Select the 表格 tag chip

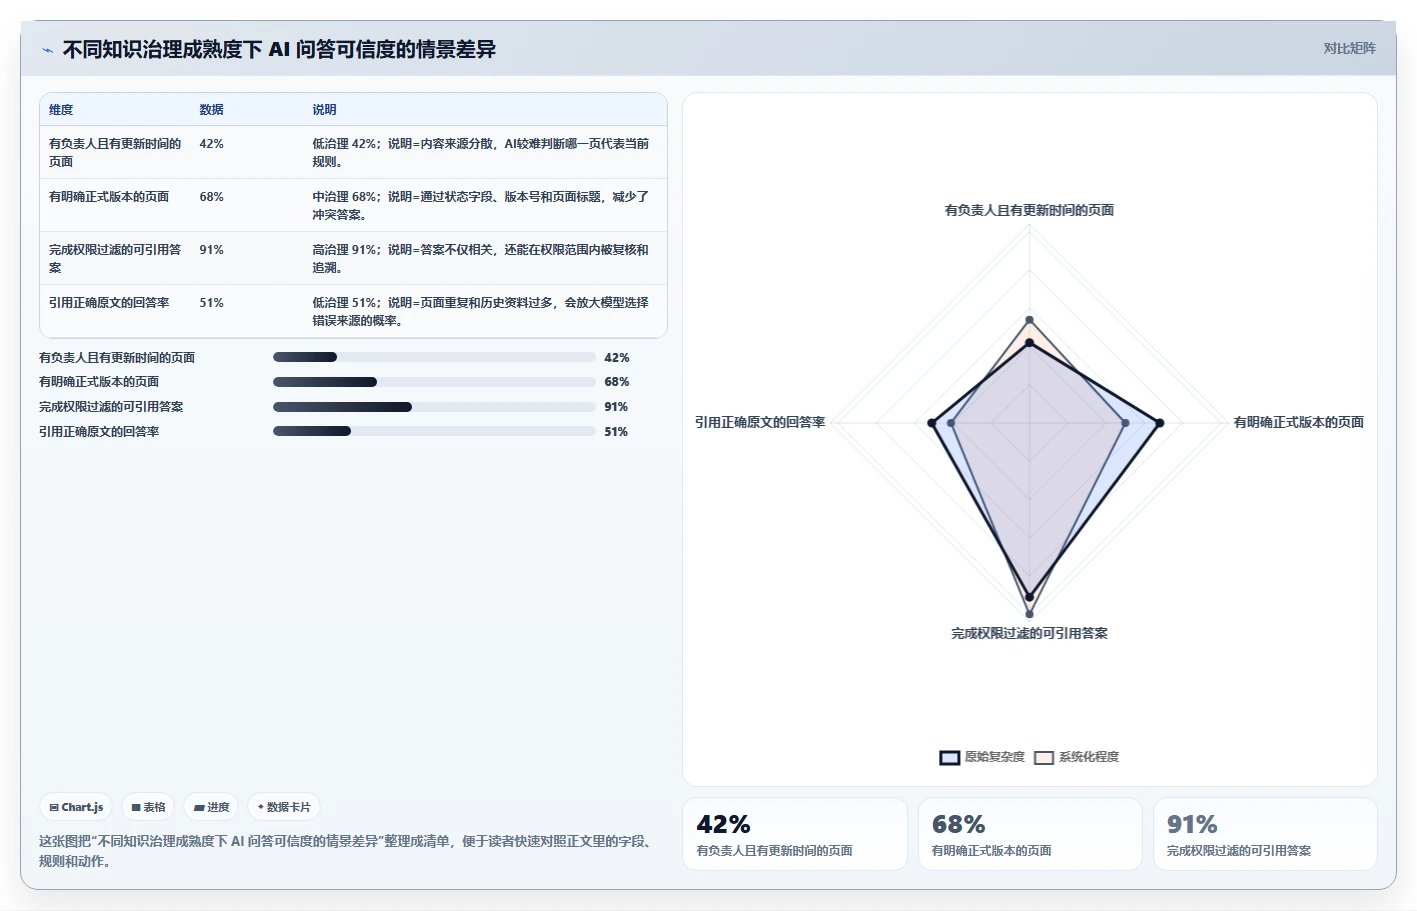tap(148, 807)
